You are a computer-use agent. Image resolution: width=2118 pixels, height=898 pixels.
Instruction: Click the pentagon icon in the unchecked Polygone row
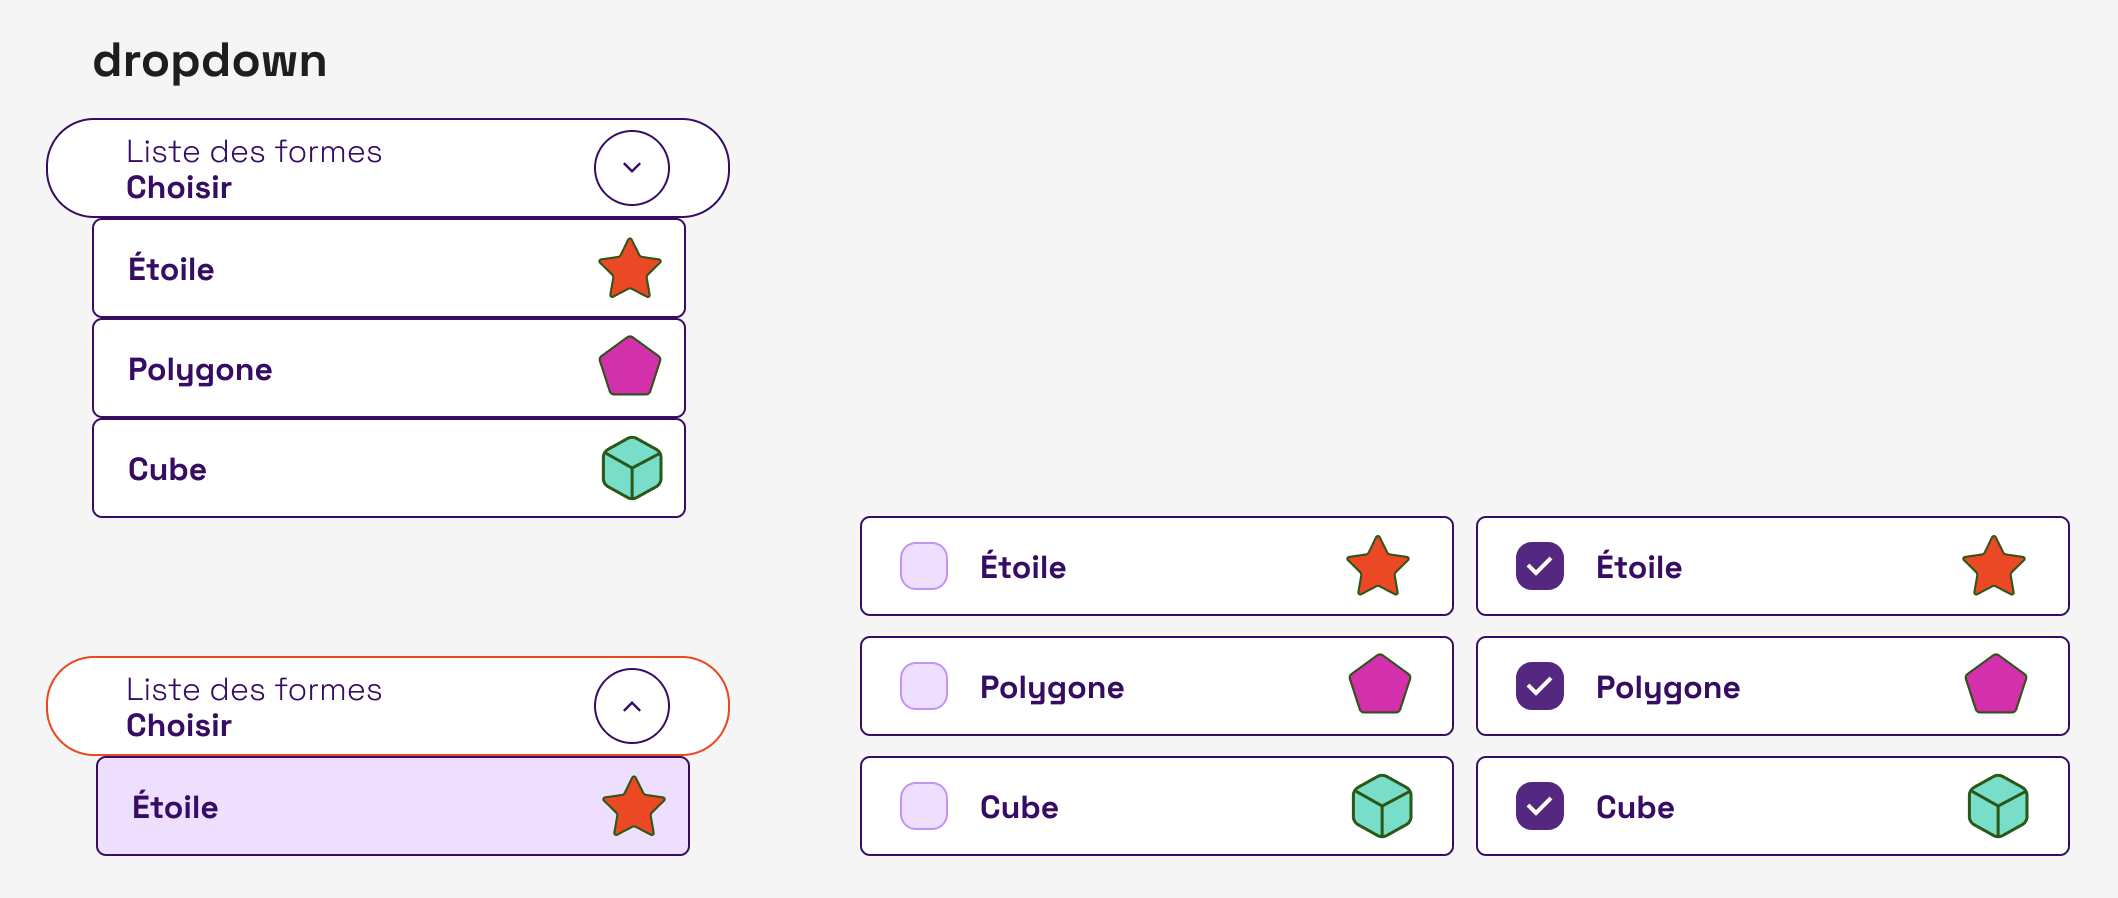(1380, 685)
